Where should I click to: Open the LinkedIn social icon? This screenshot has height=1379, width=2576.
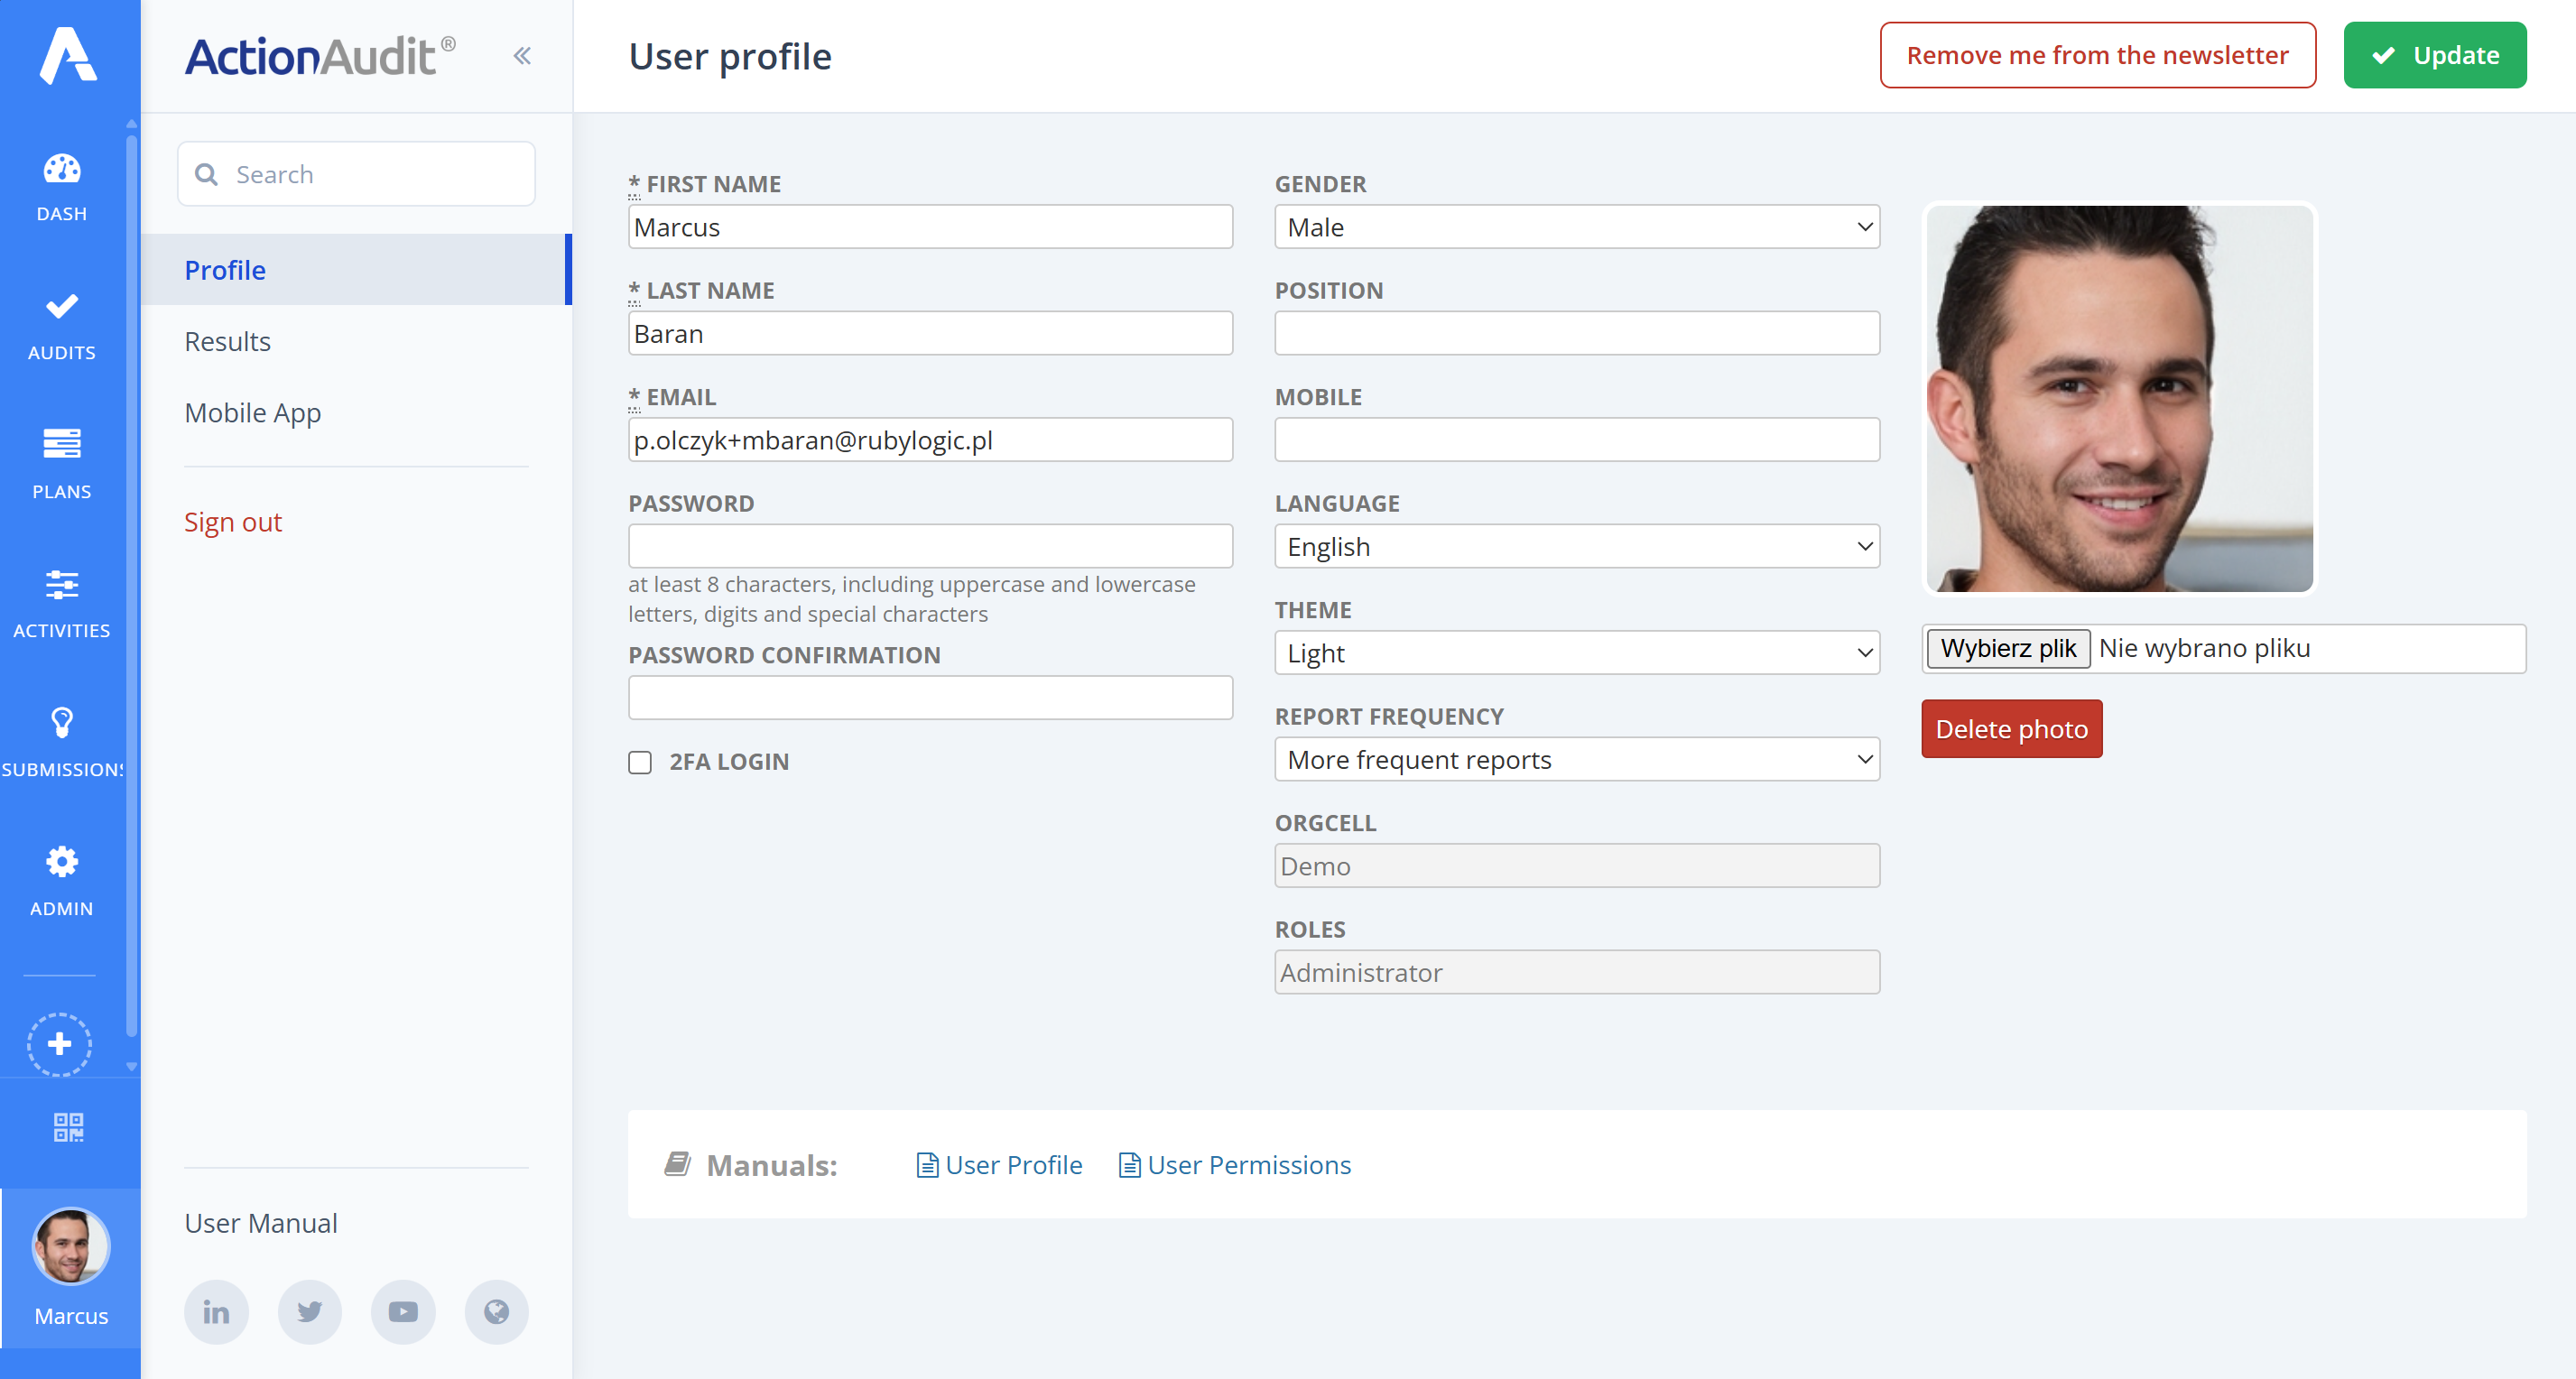point(216,1312)
